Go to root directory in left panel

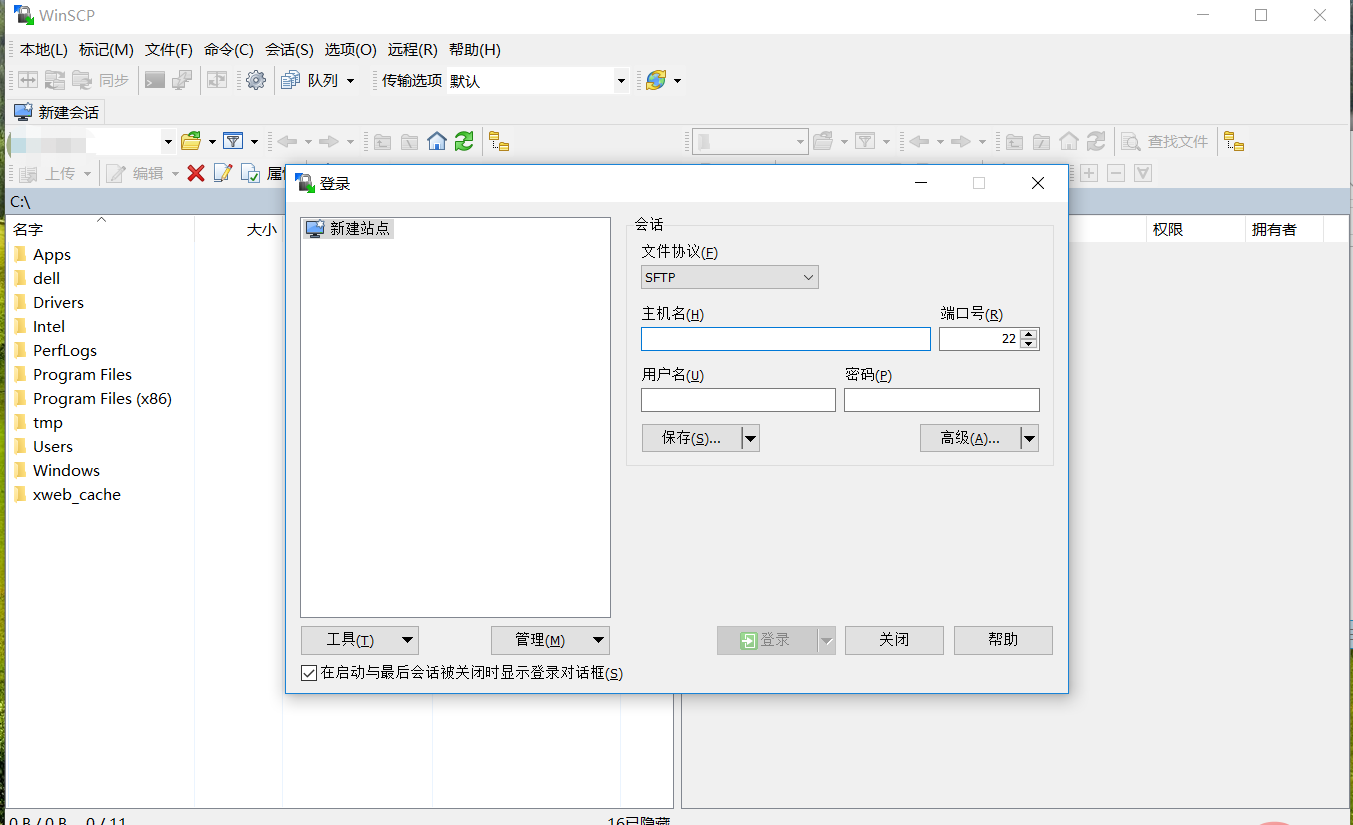click(x=409, y=142)
